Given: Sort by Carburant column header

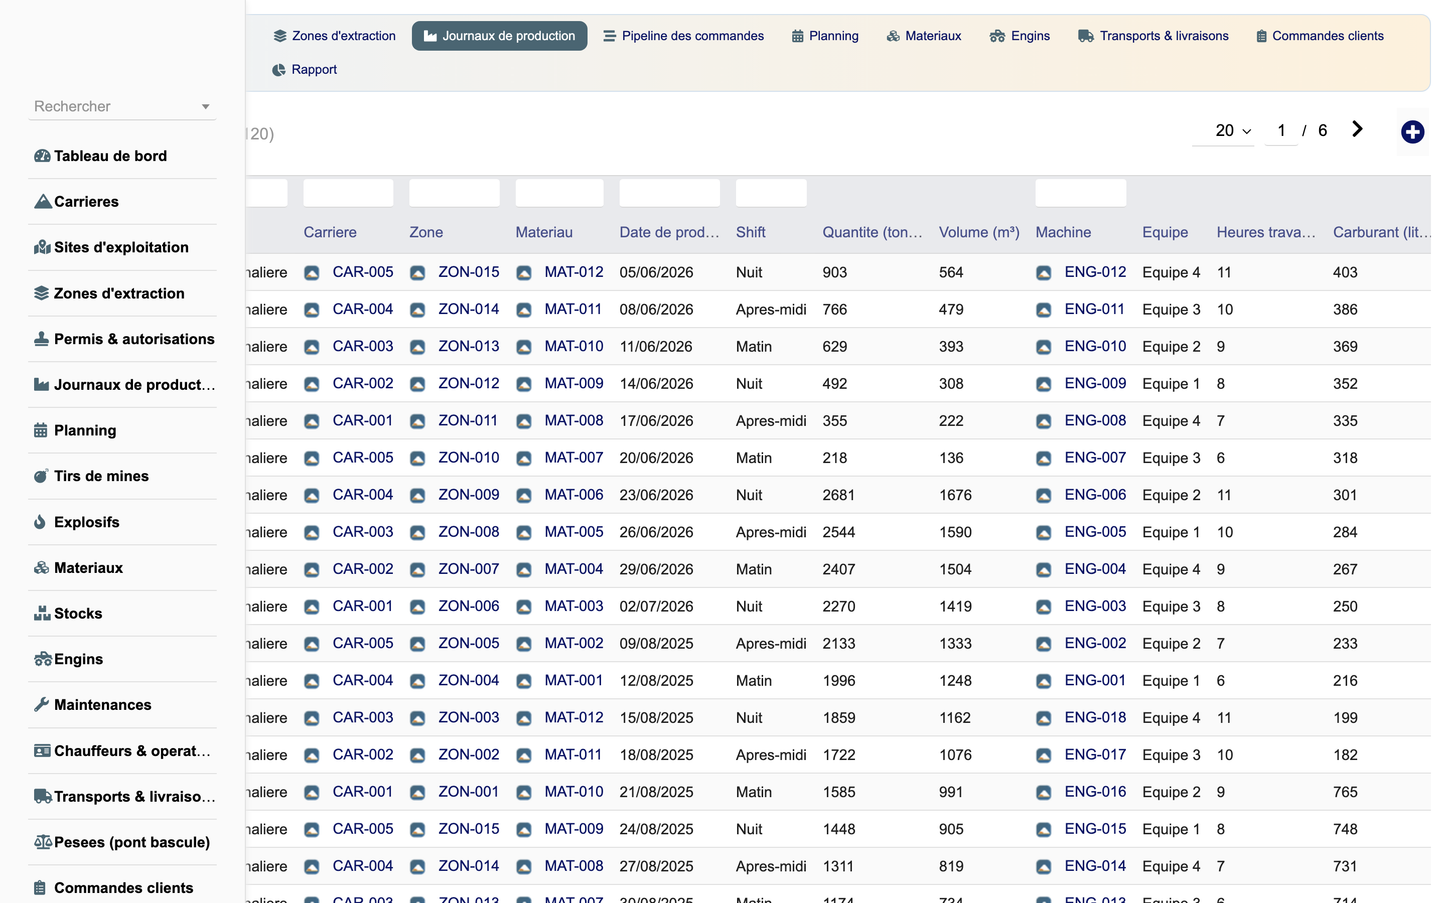Looking at the screenshot, I should [x=1382, y=232].
